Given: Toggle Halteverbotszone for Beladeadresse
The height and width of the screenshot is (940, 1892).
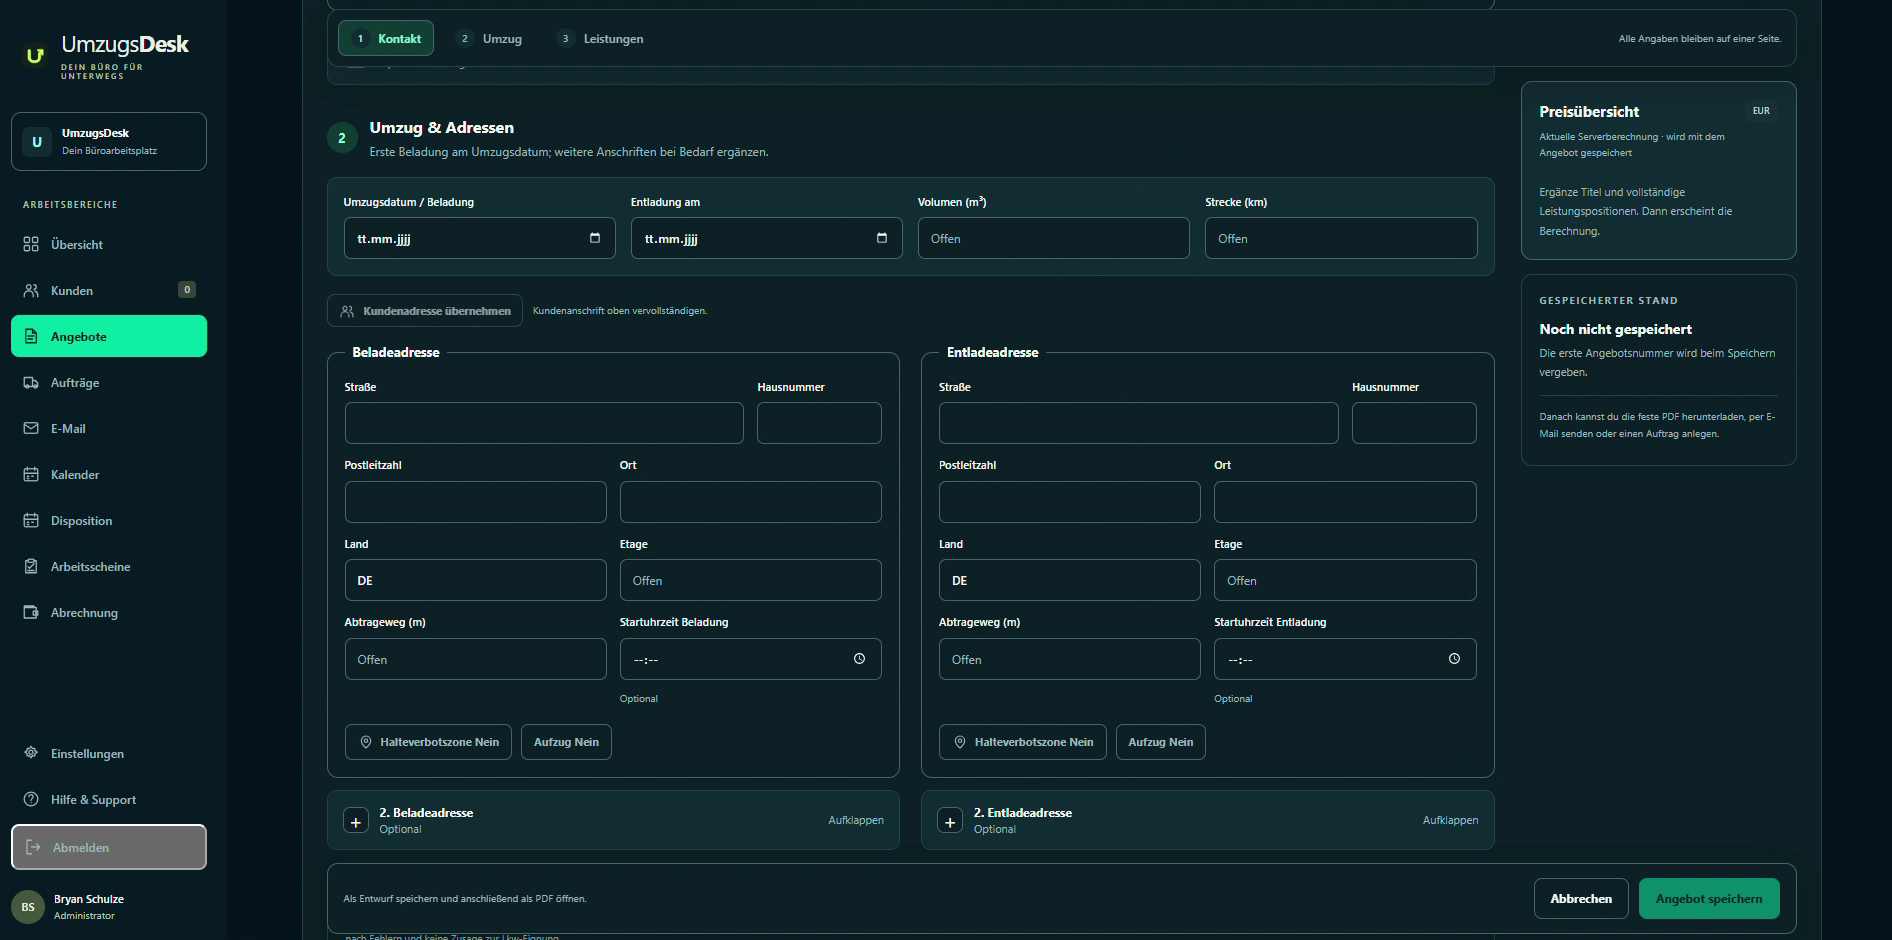Looking at the screenshot, I should click(429, 742).
